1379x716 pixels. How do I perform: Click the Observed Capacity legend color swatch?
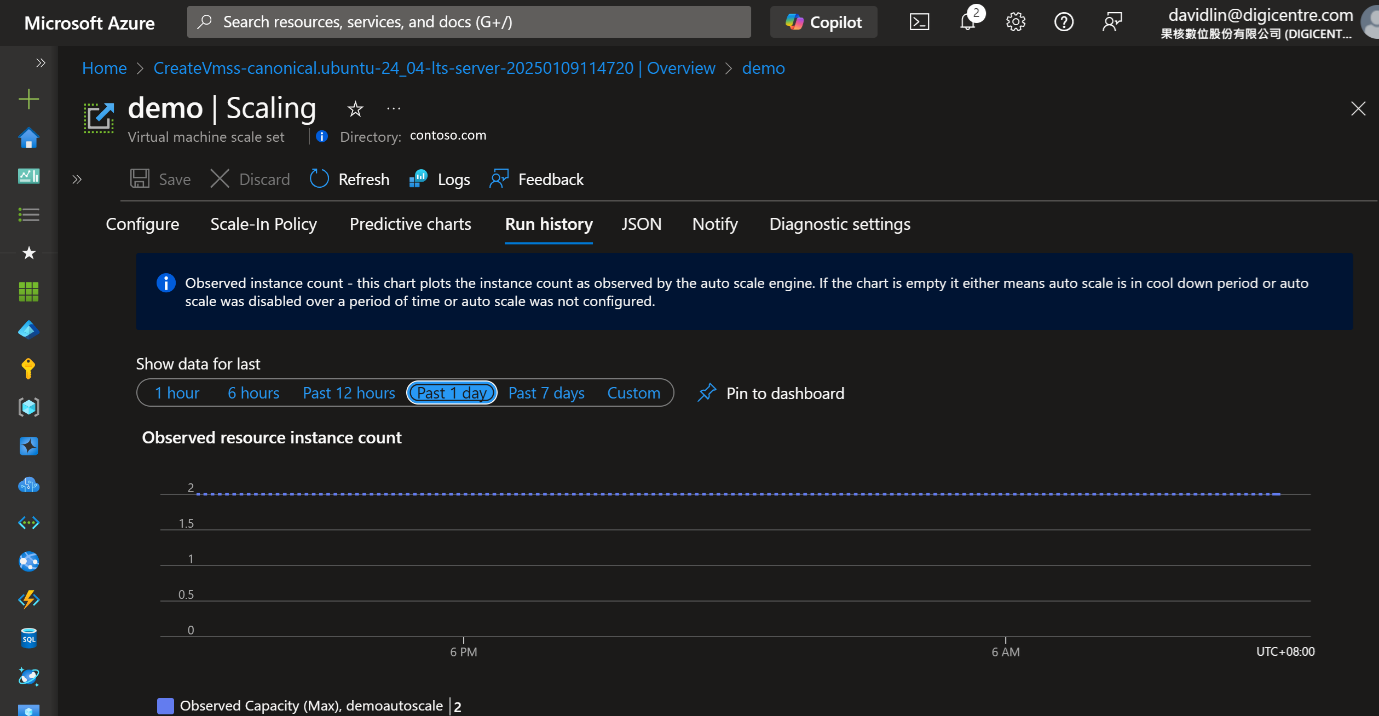coord(166,706)
